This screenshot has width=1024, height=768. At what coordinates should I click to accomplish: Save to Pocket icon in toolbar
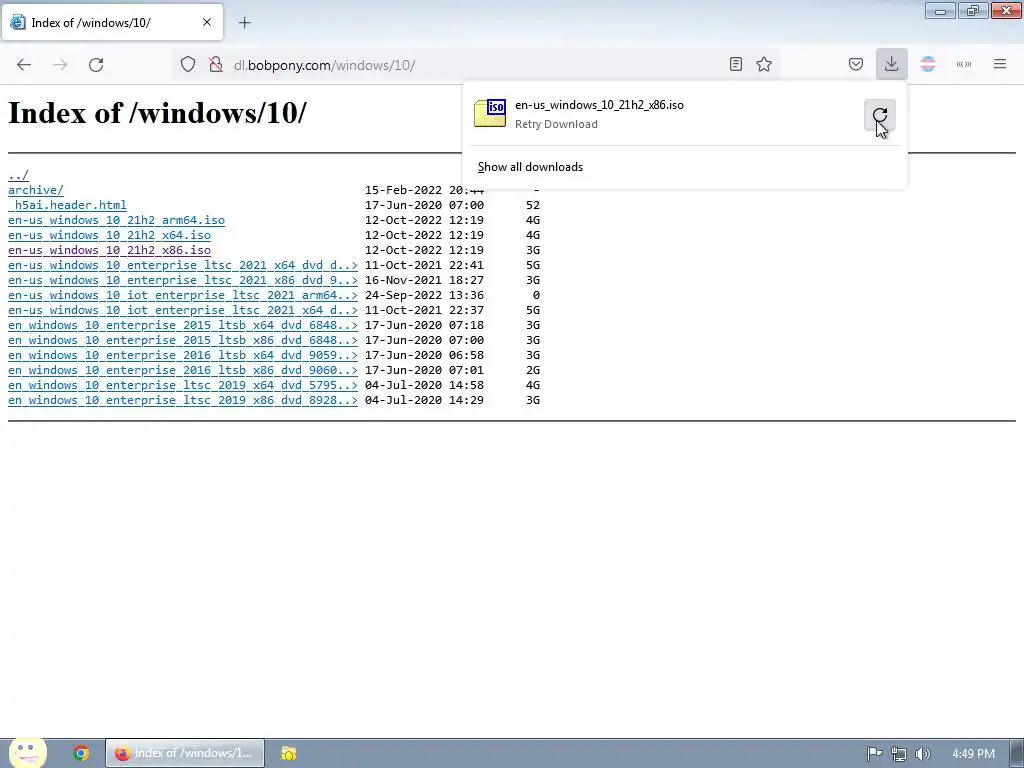(x=856, y=64)
